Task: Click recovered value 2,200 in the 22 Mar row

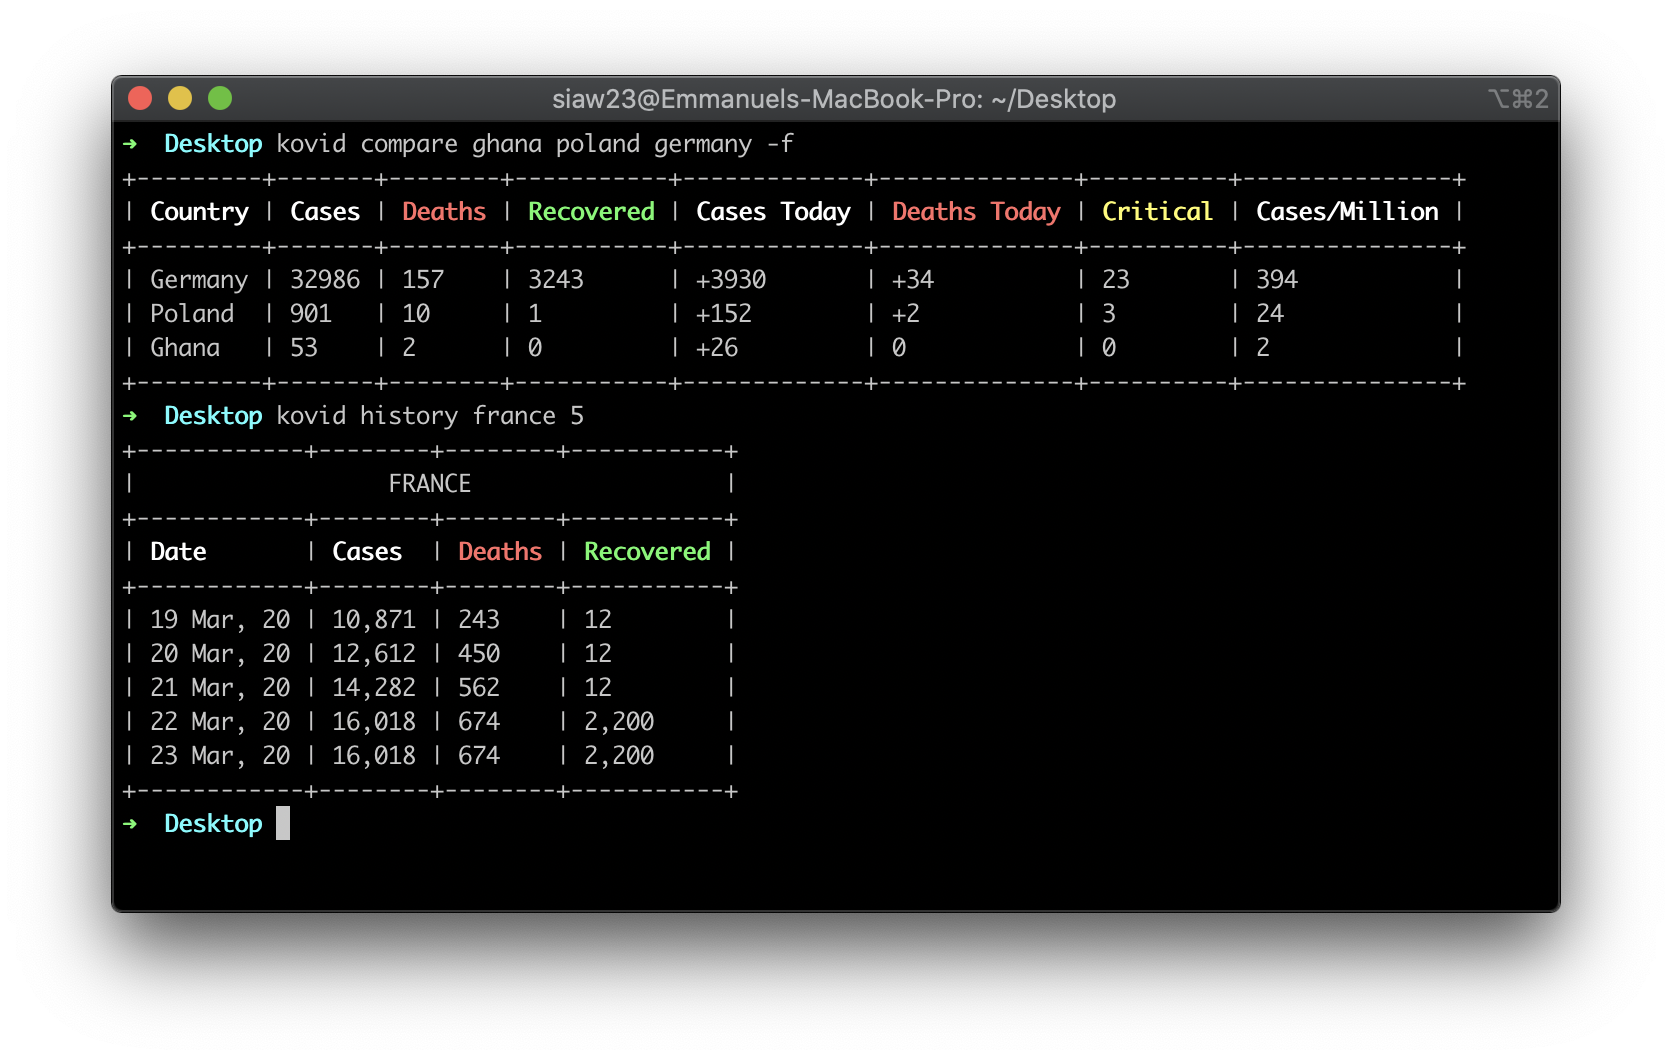Action: (x=619, y=722)
